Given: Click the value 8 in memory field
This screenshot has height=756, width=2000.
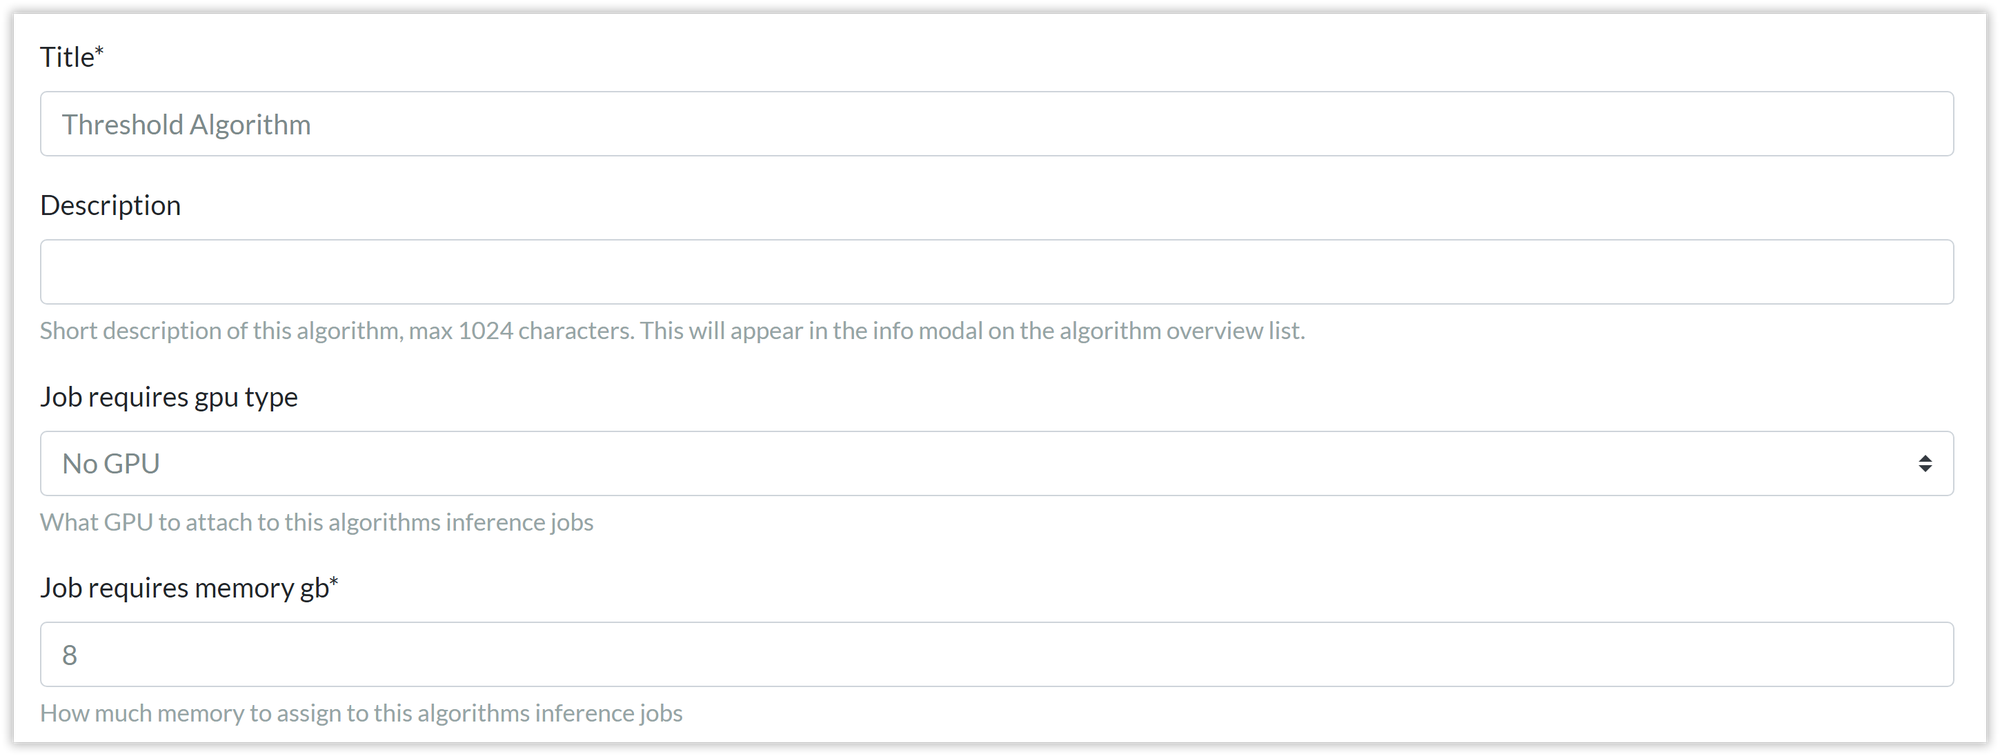Looking at the screenshot, I should (70, 655).
